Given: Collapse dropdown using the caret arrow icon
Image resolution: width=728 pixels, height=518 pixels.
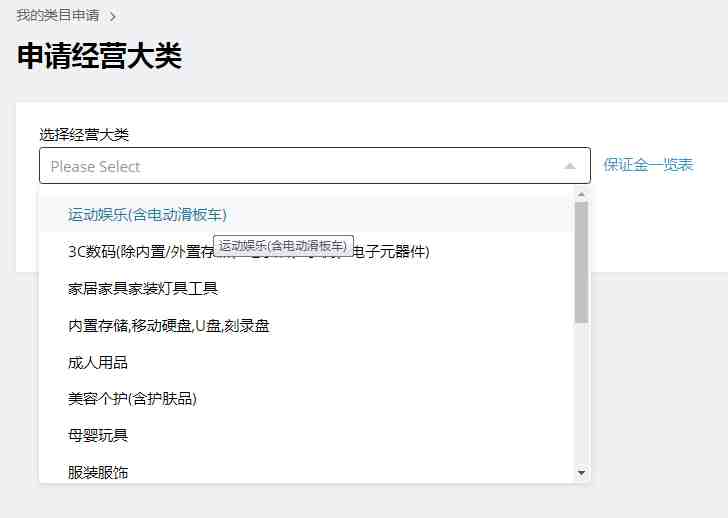Looking at the screenshot, I should [570, 166].
